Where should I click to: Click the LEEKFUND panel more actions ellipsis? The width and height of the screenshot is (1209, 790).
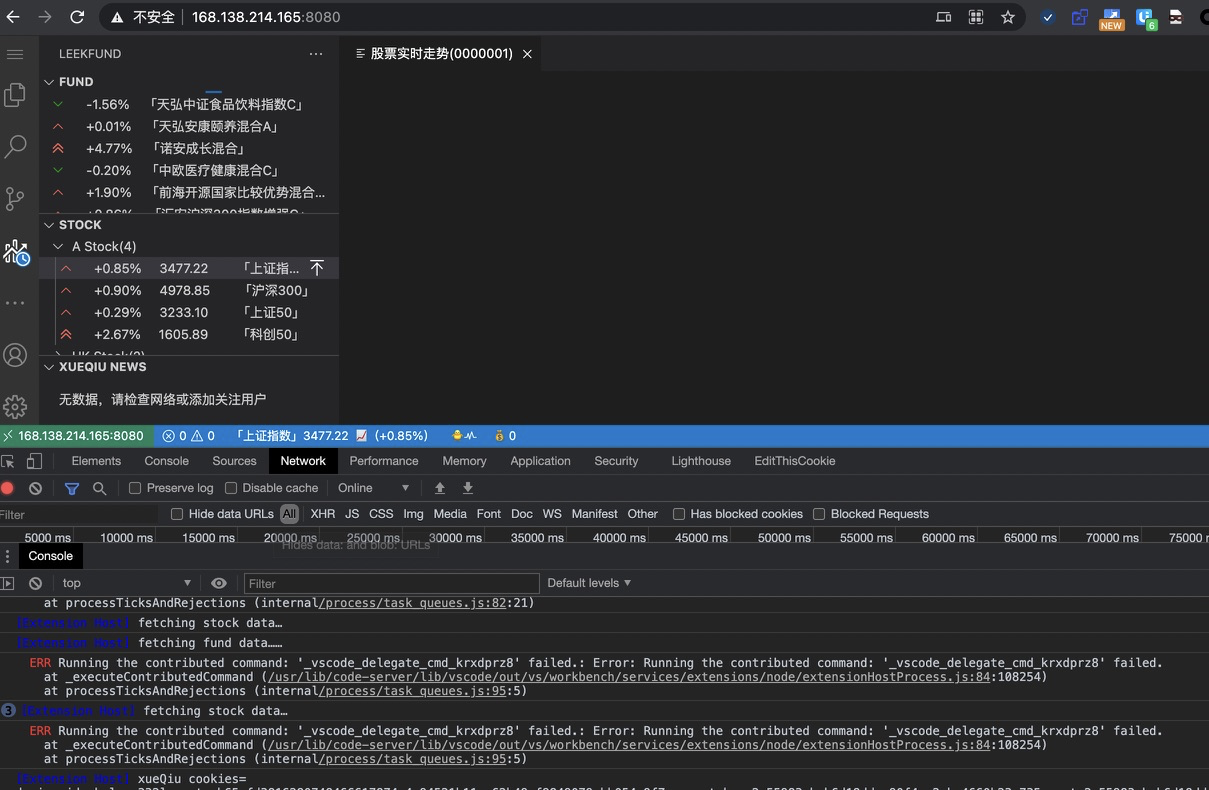click(316, 54)
